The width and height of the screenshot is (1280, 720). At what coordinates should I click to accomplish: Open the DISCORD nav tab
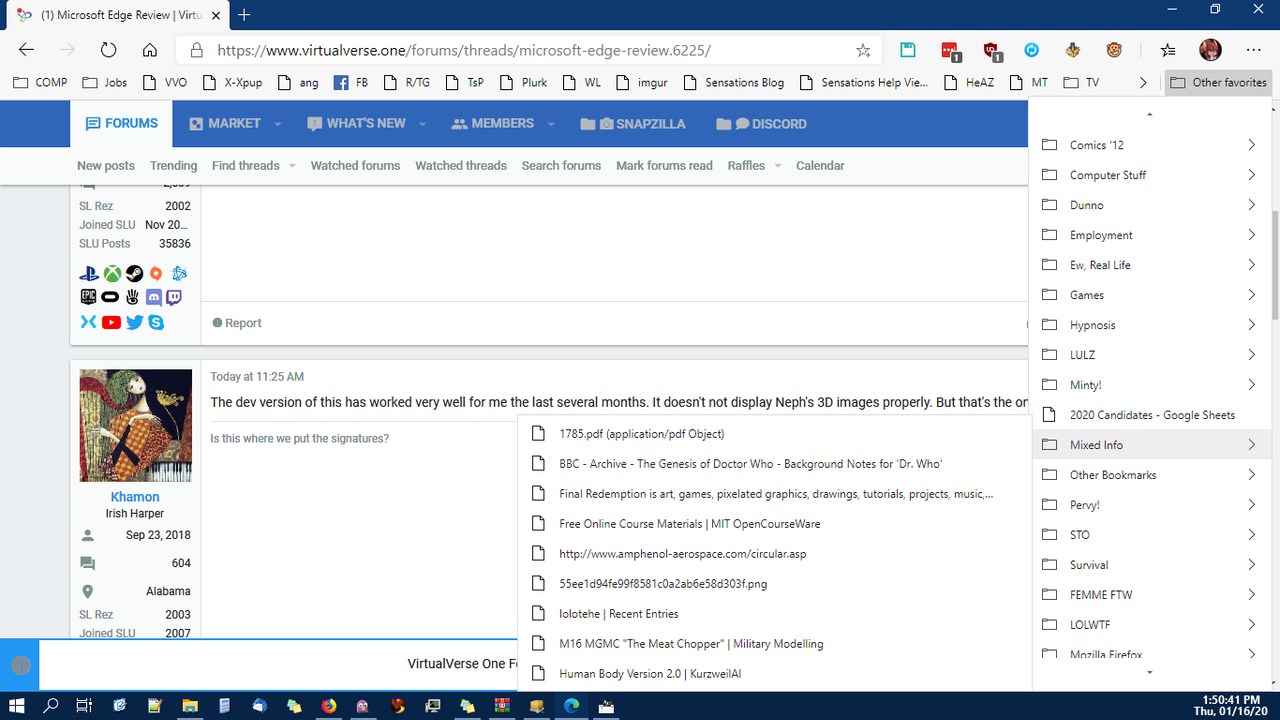click(762, 124)
